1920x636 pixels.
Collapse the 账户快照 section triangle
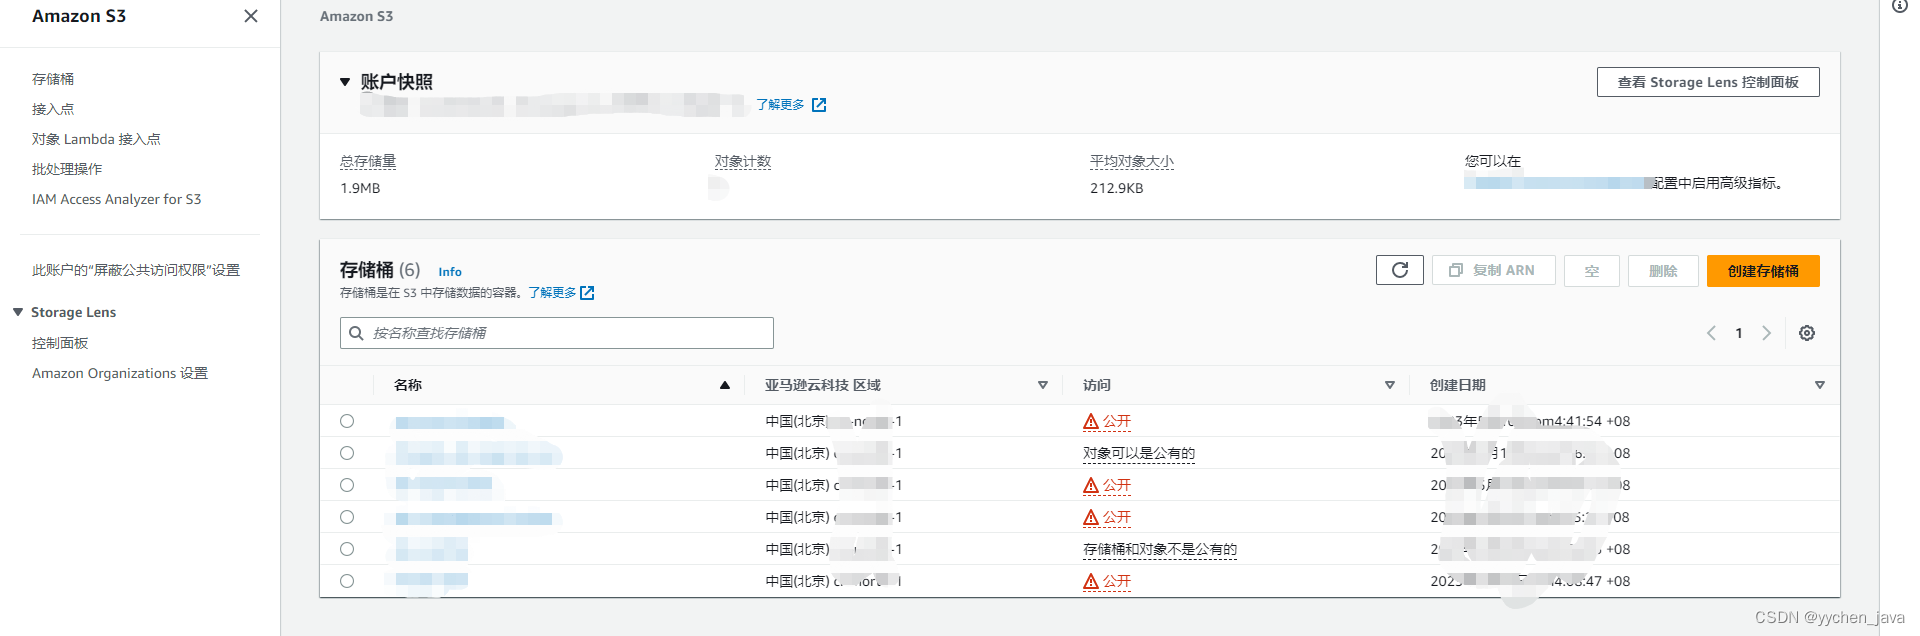(345, 82)
